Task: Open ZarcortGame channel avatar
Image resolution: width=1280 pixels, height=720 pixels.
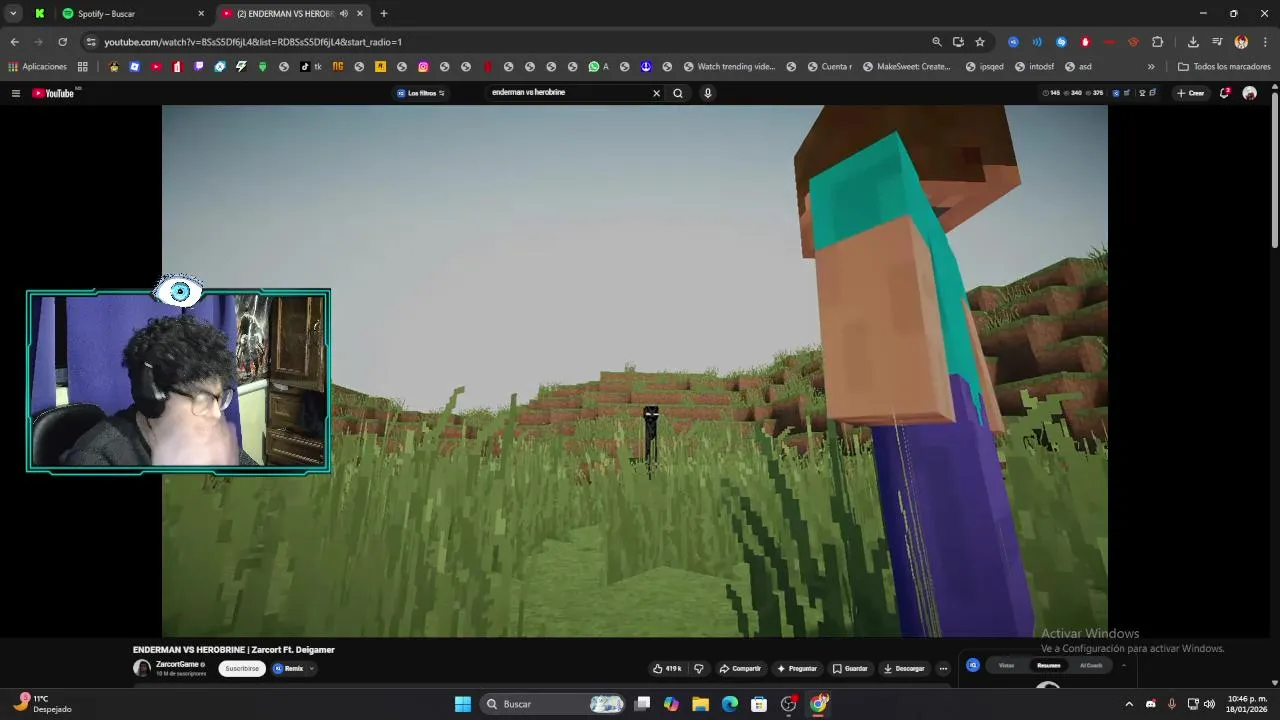Action: 142,668
